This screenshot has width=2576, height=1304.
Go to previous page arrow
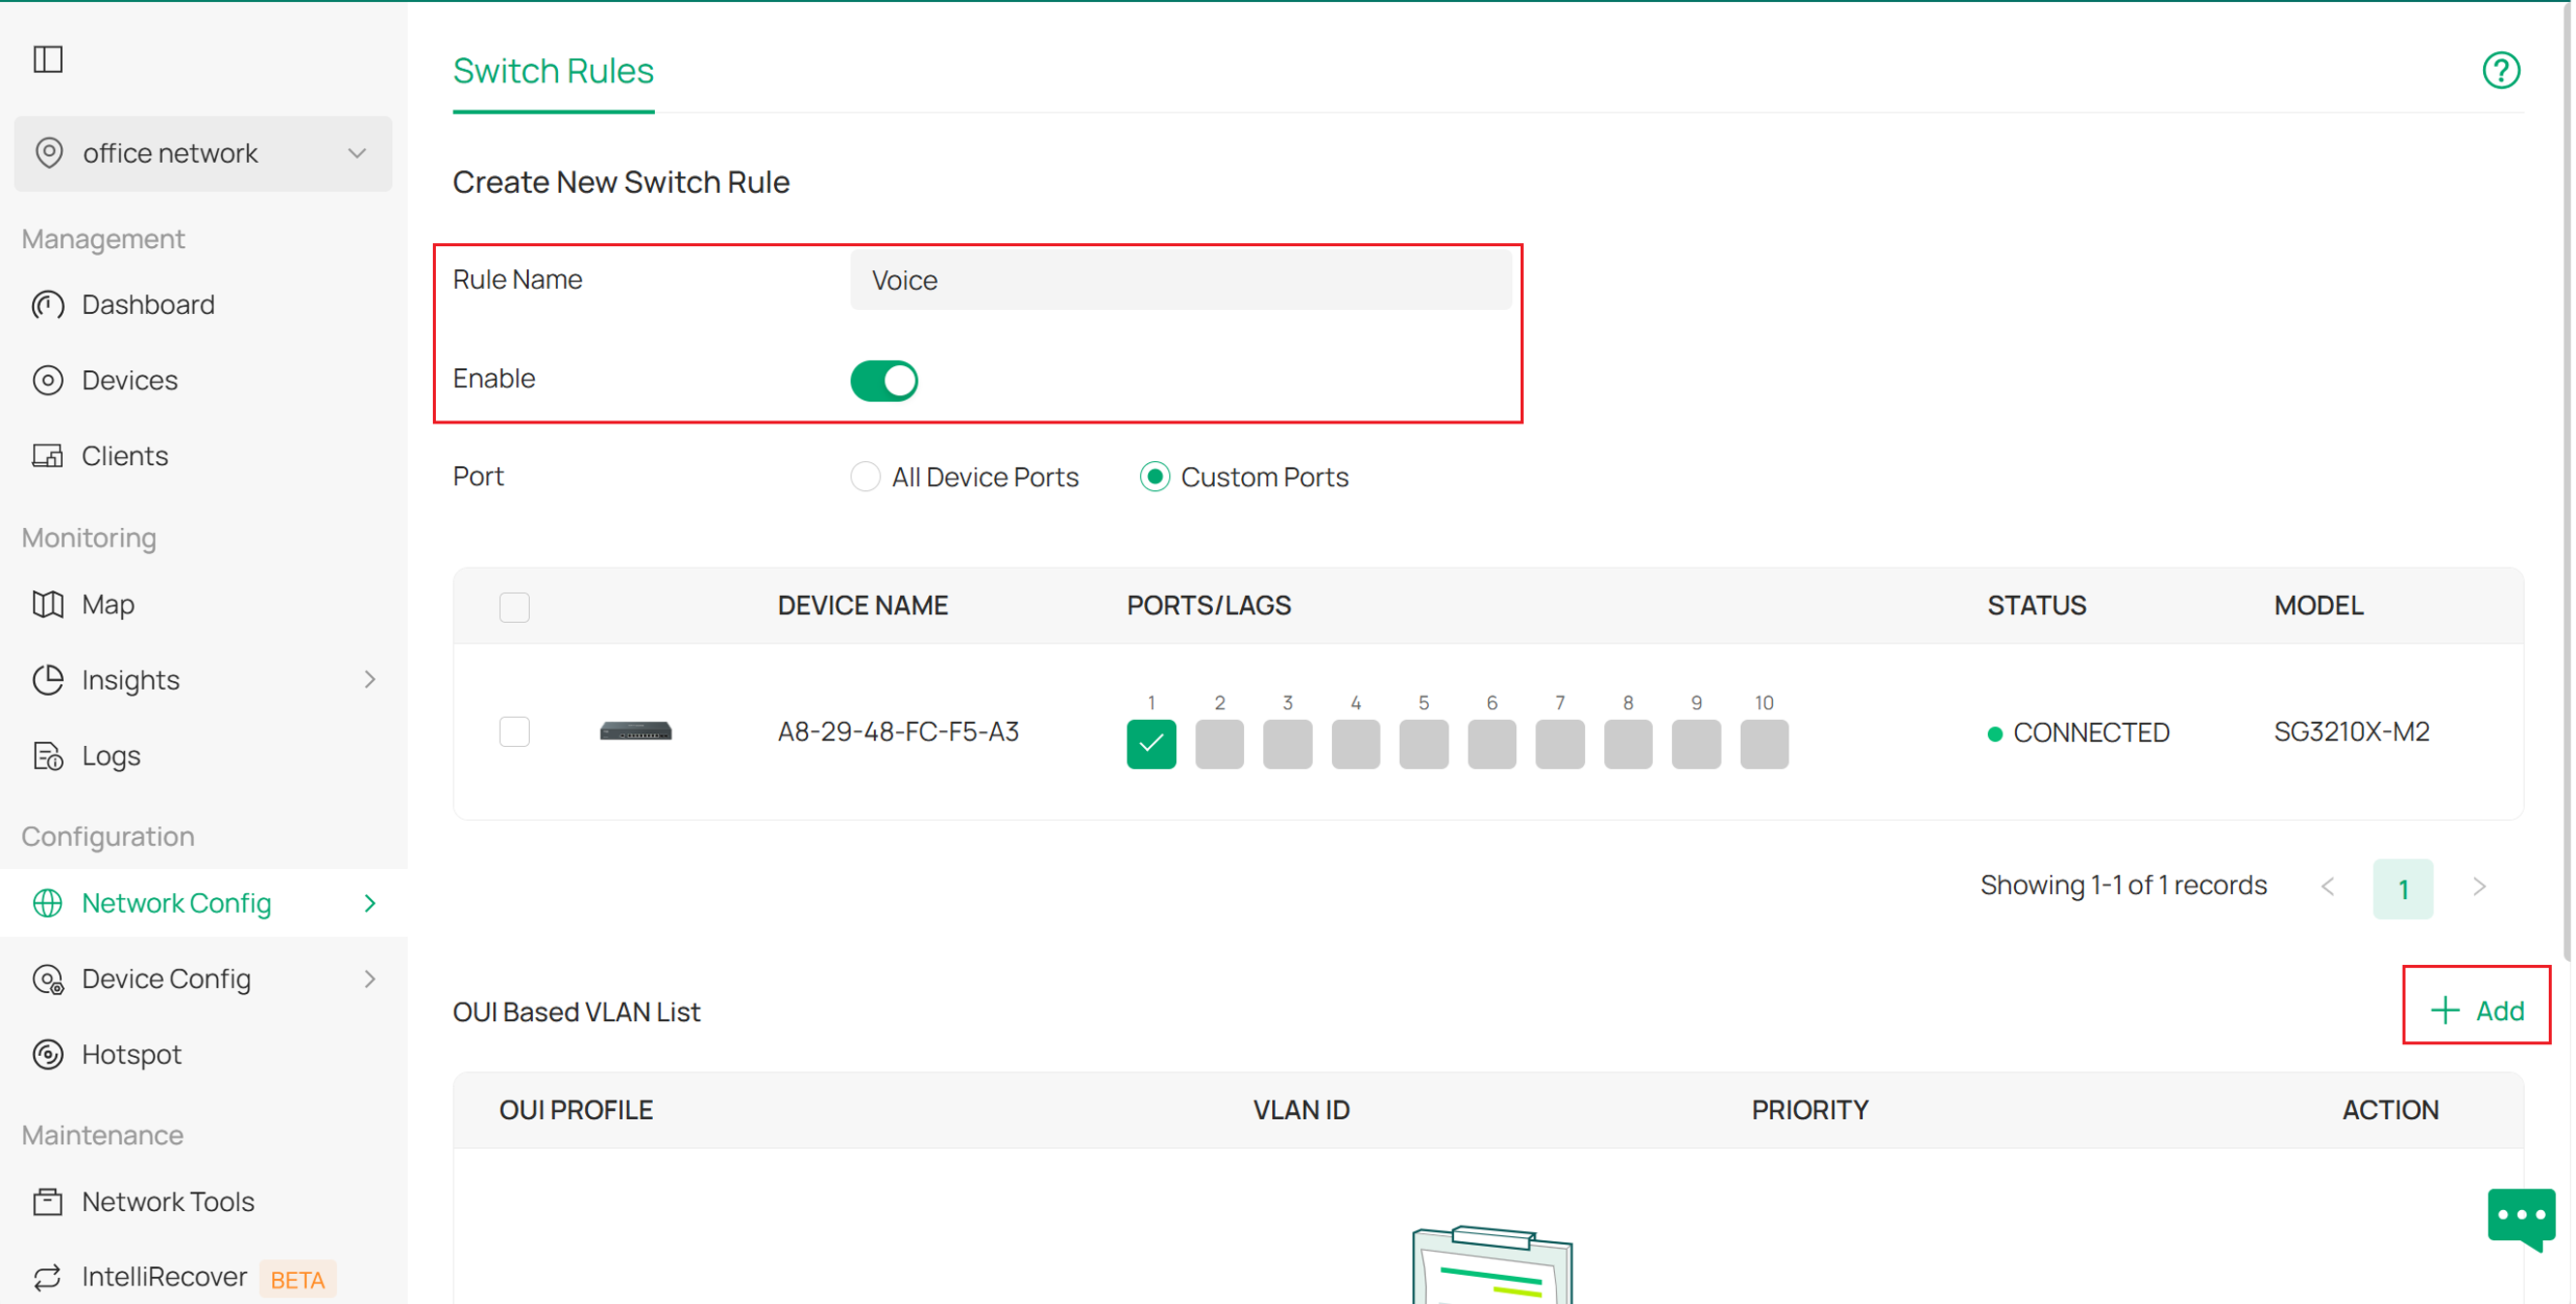coord(2328,887)
